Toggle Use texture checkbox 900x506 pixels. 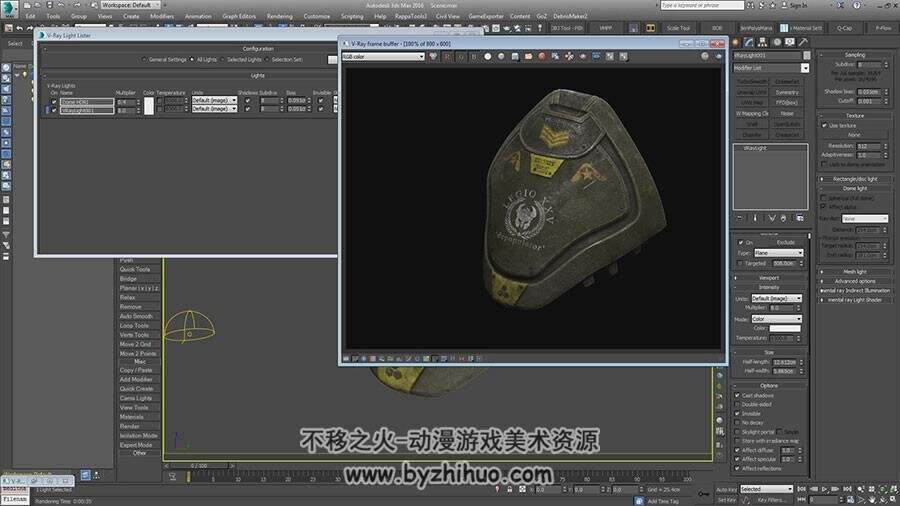click(x=825, y=125)
